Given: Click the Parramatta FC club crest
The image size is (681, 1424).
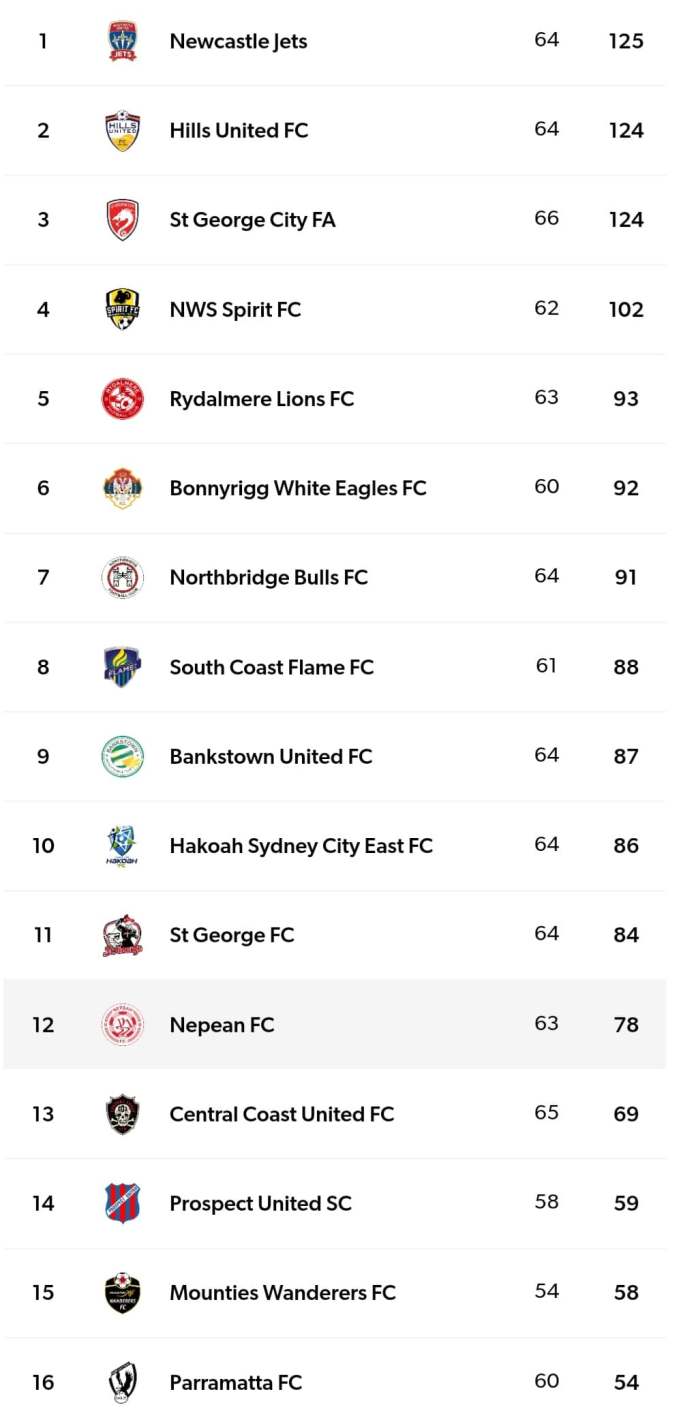Looking at the screenshot, I should click(x=123, y=1382).
